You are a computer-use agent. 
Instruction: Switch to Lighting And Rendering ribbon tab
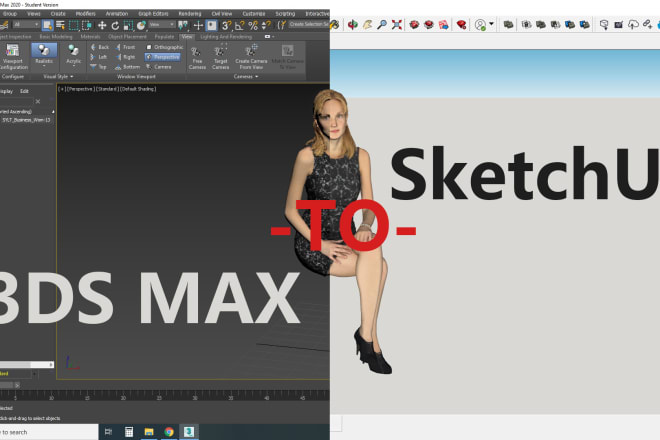click(226, 37)
